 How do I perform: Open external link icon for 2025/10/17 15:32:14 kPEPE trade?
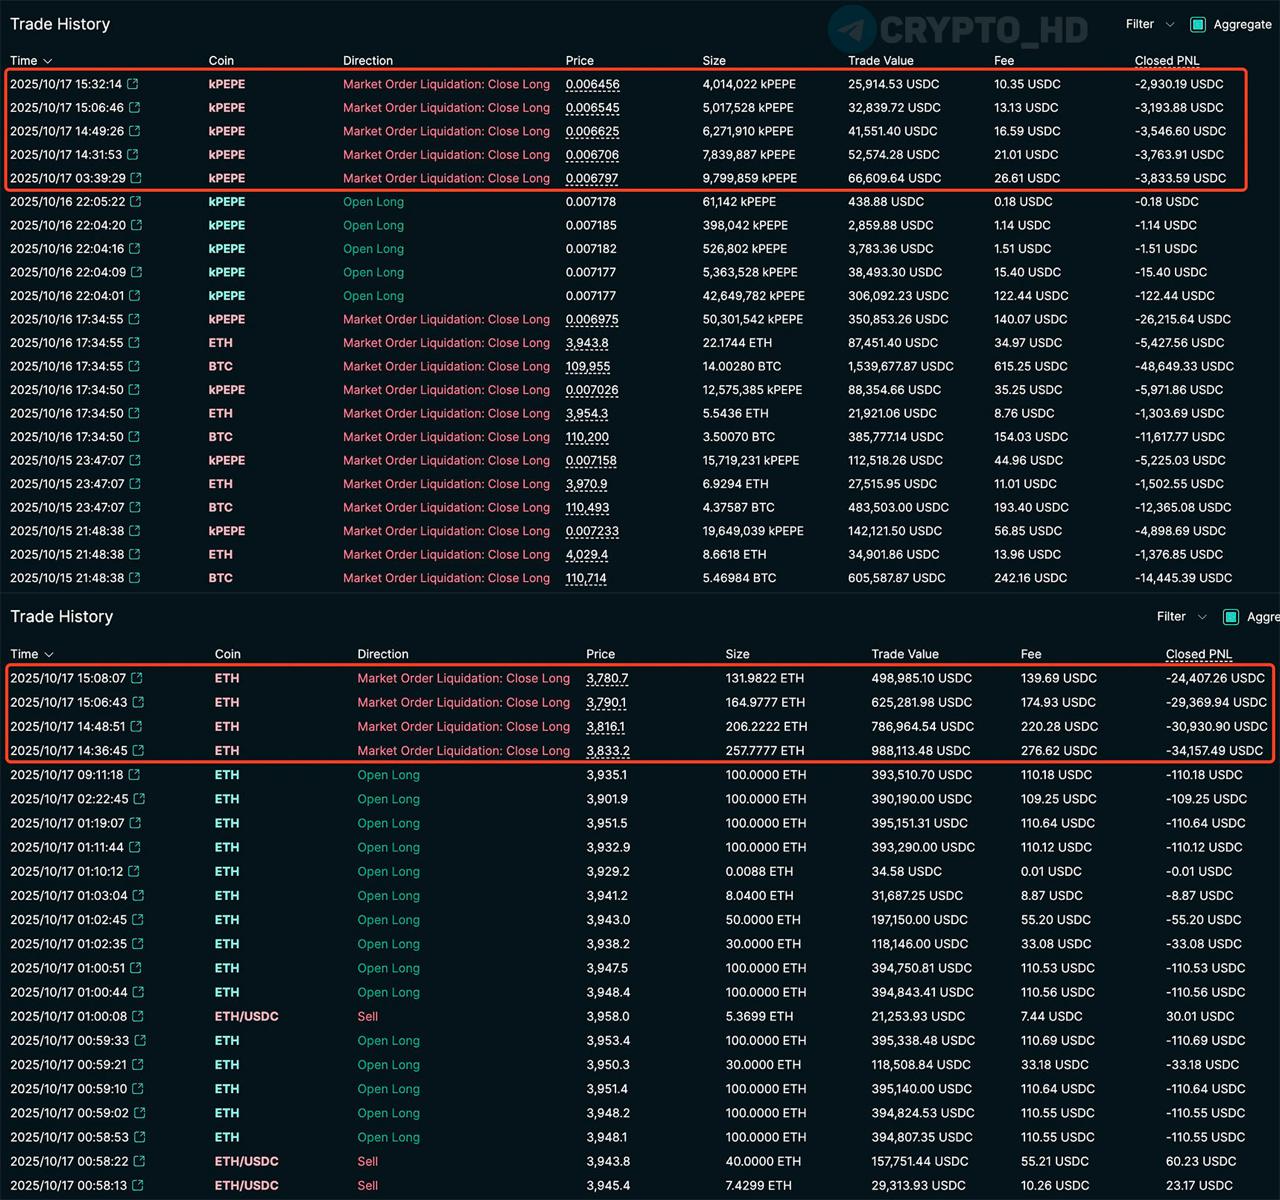pos(133,85)
